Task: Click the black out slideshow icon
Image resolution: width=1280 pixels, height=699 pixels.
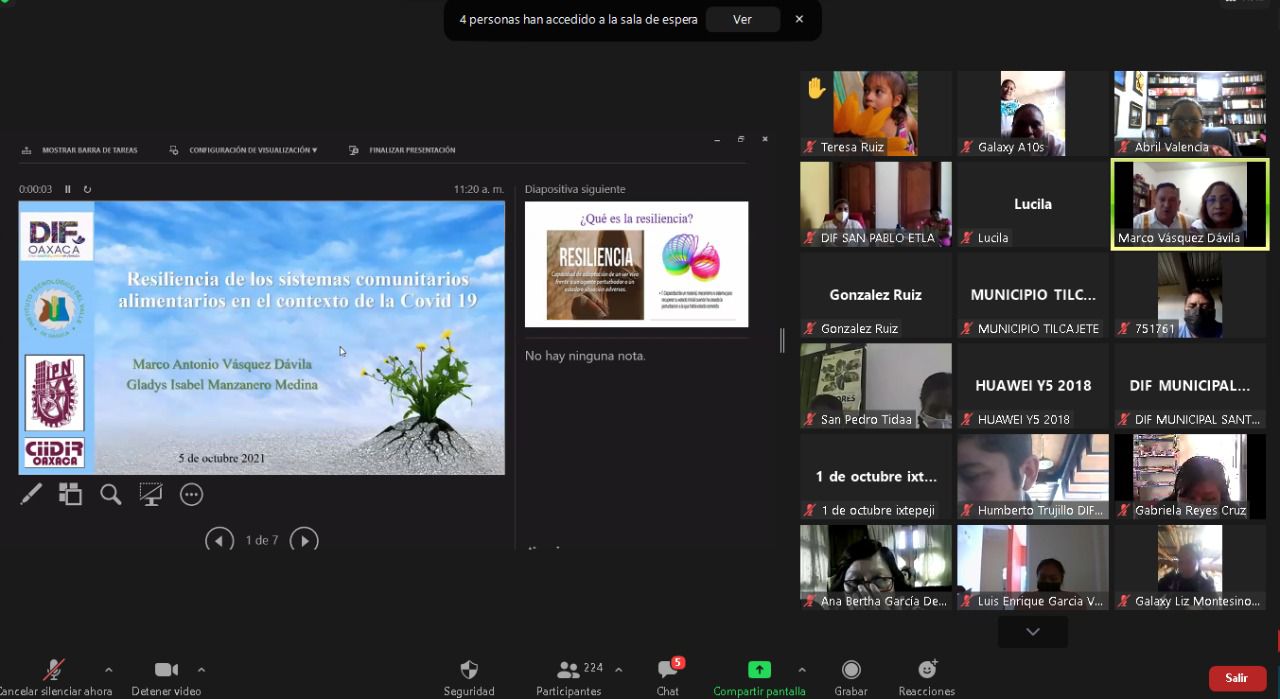Action: [151, 494]
